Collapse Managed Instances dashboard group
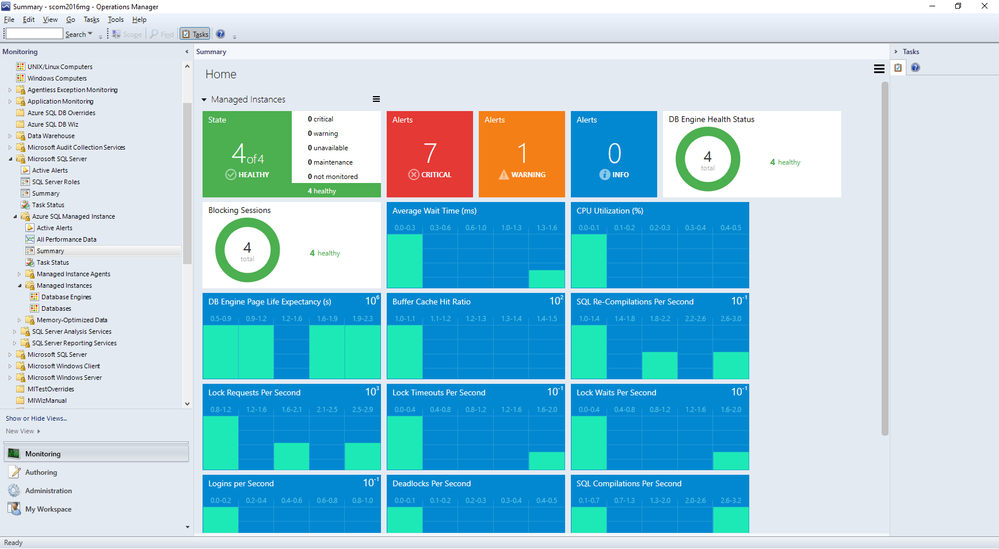Viewport: 999px width, 549px height. tap(205, 99)
